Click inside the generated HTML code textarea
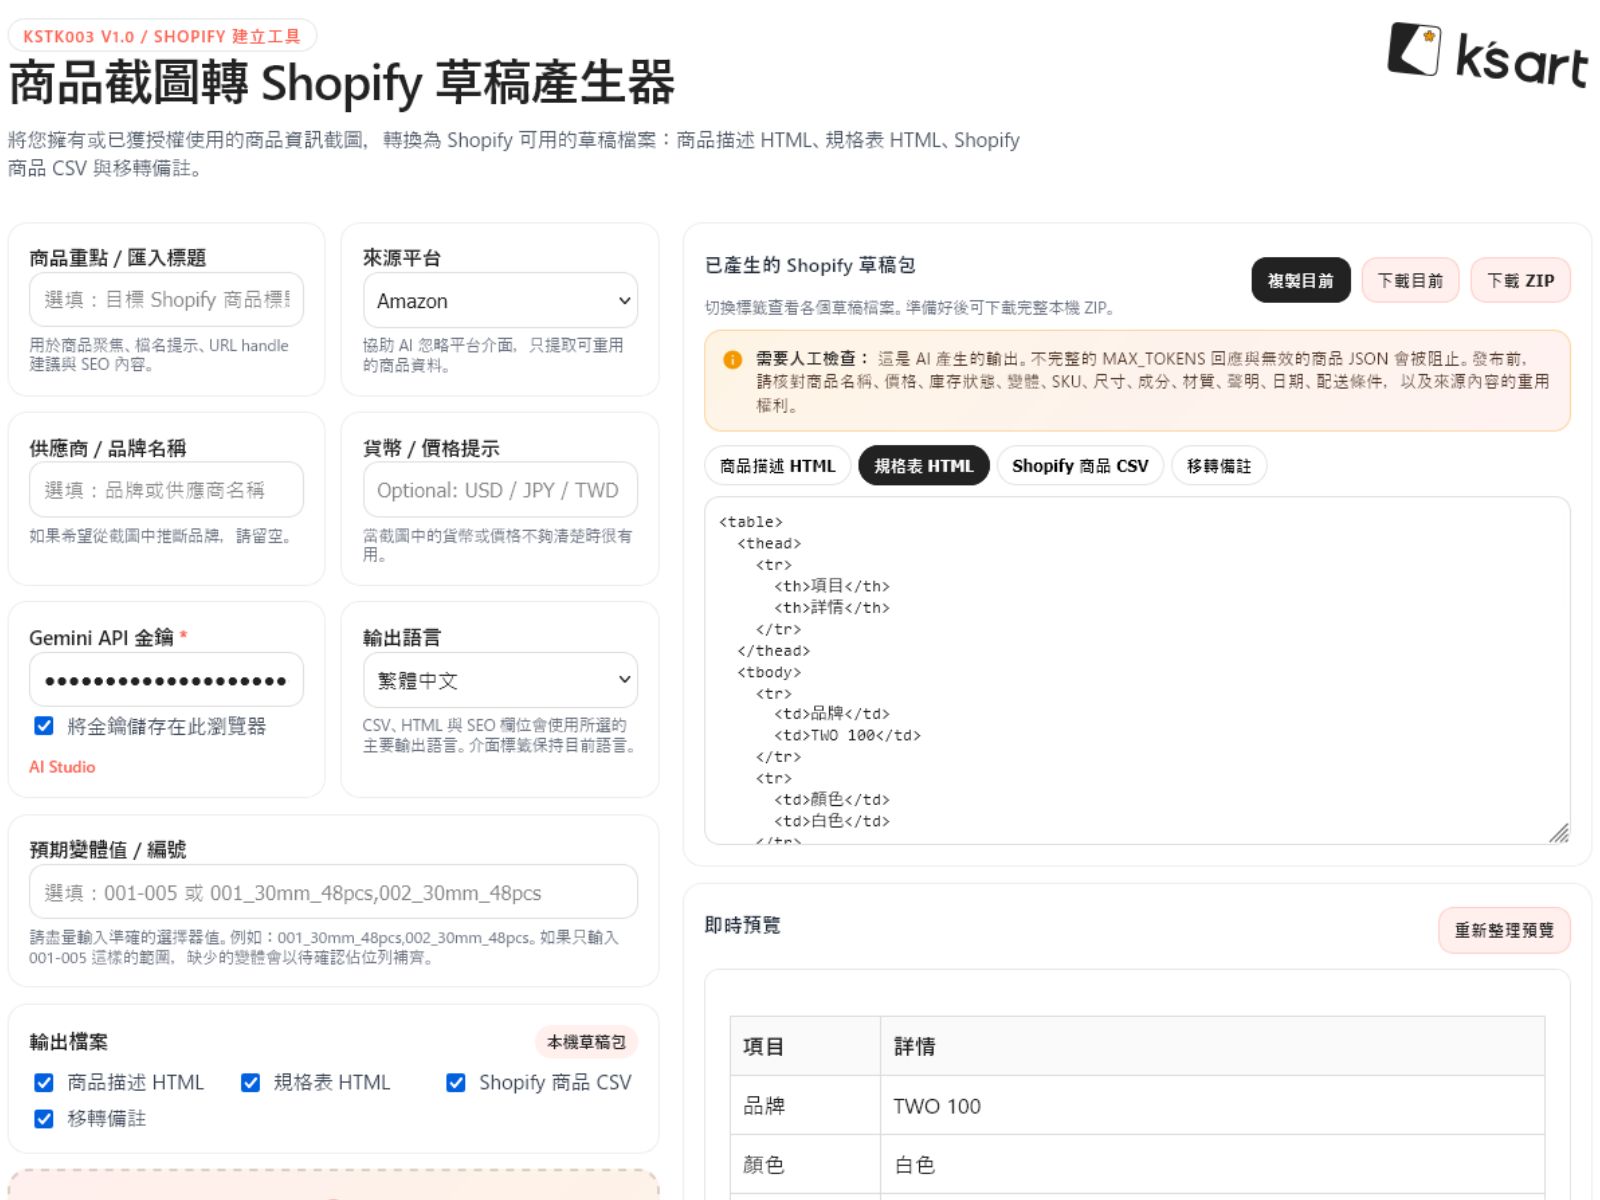The height and width of the screenshot is (1200, 1600). click(1137, 670)
